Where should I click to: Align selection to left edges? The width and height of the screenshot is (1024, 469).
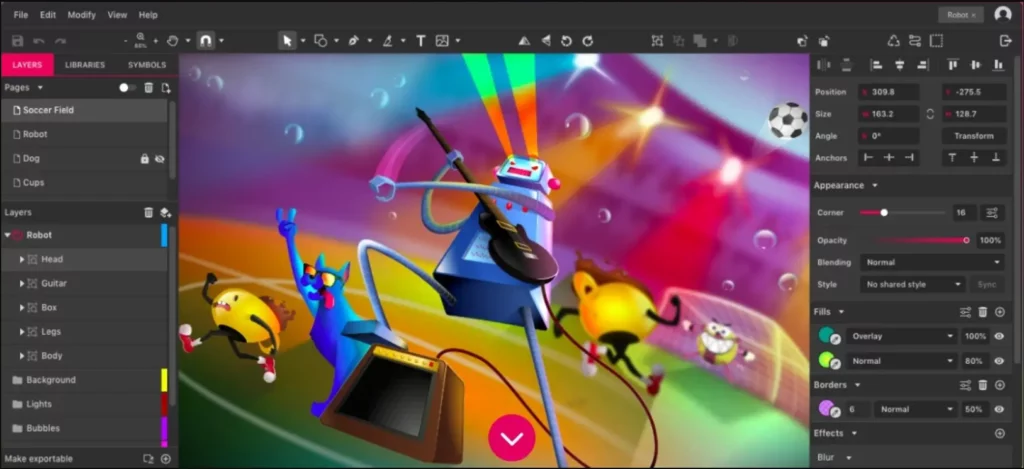coord(877,65)
